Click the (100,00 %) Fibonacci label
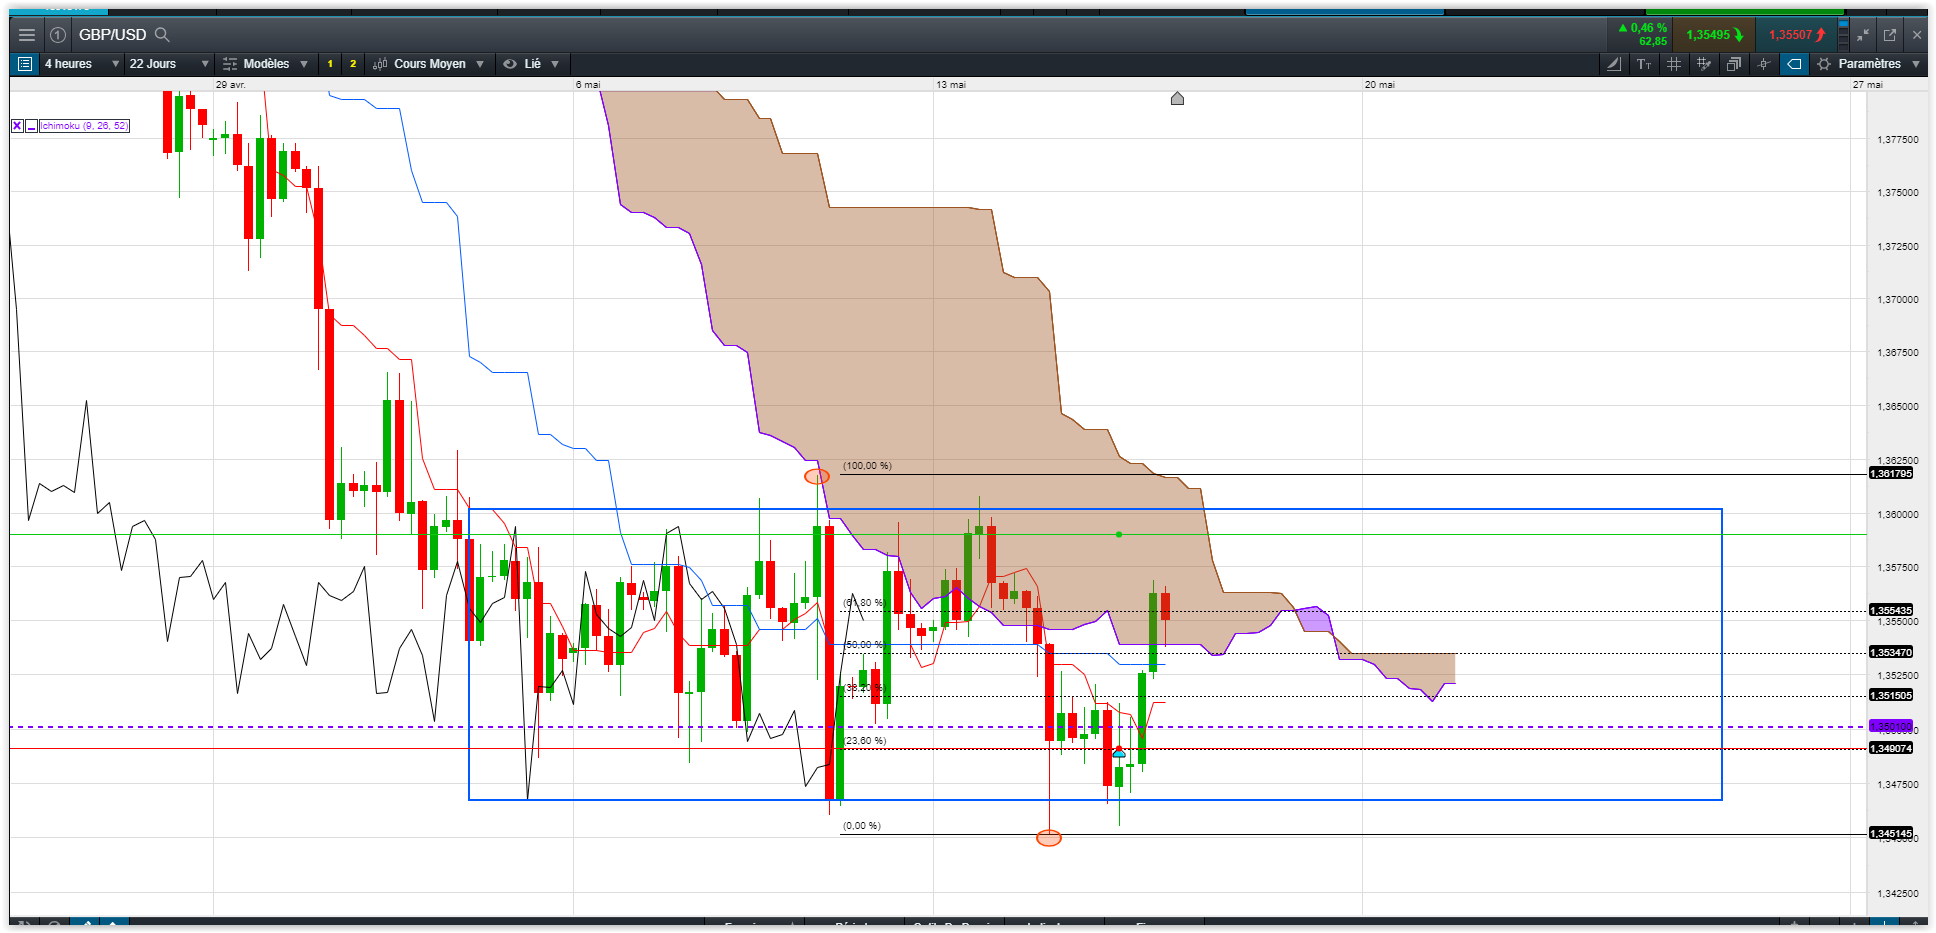 pyautogui.click(x=867, y=466)
